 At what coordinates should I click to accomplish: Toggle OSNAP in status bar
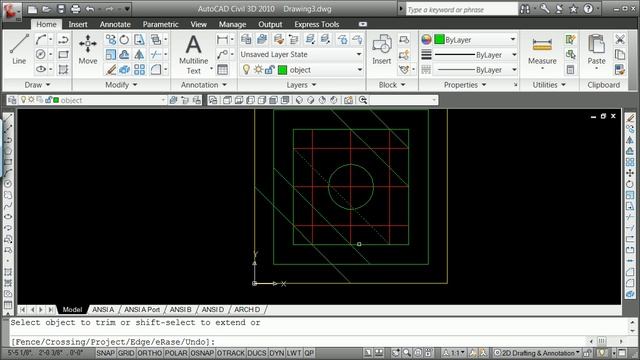pyautogui.click(x=202, y=353)
